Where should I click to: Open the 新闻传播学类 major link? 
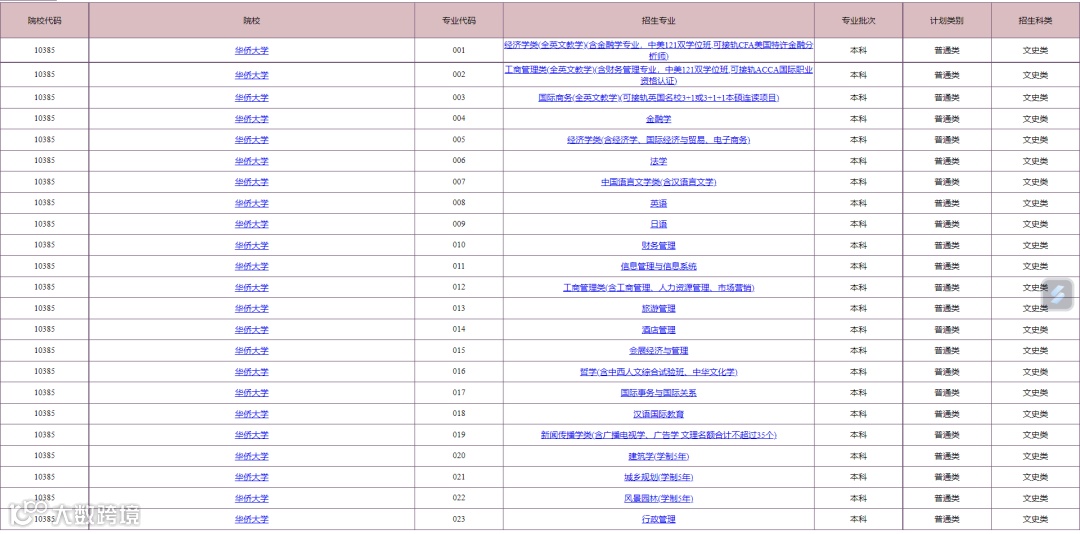[x=658, y=435]
